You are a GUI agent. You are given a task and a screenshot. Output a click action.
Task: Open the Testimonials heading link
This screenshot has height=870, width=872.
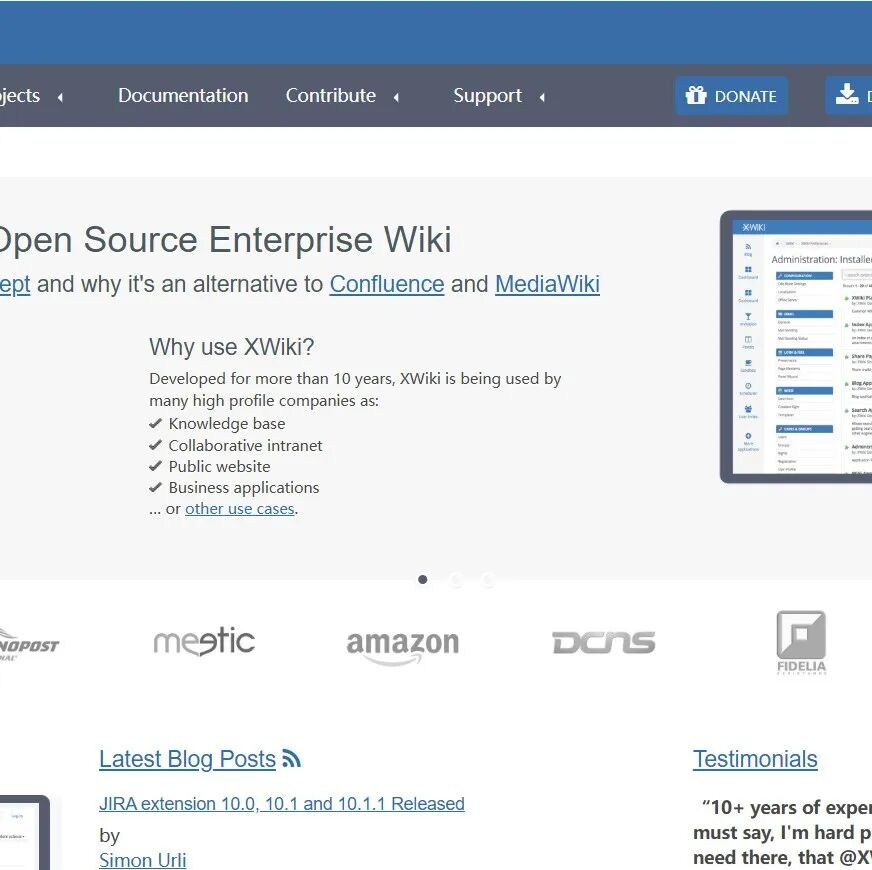pyautogui.click(x=755, y=759)
